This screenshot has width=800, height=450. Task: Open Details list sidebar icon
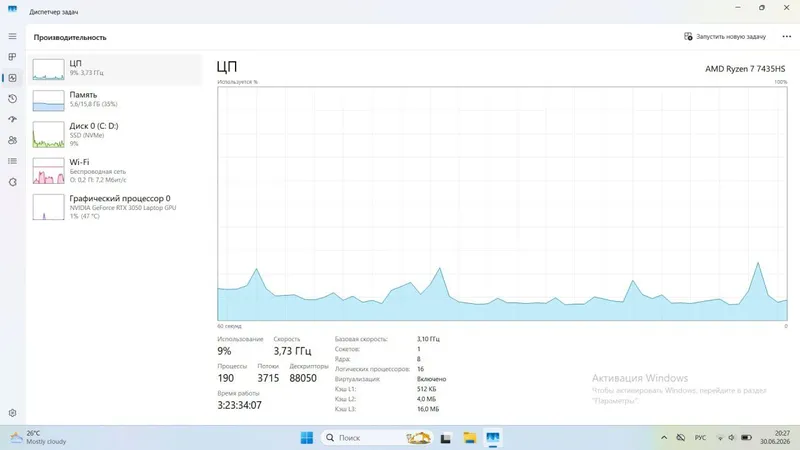pyautogui.click(x=12, y=161)
